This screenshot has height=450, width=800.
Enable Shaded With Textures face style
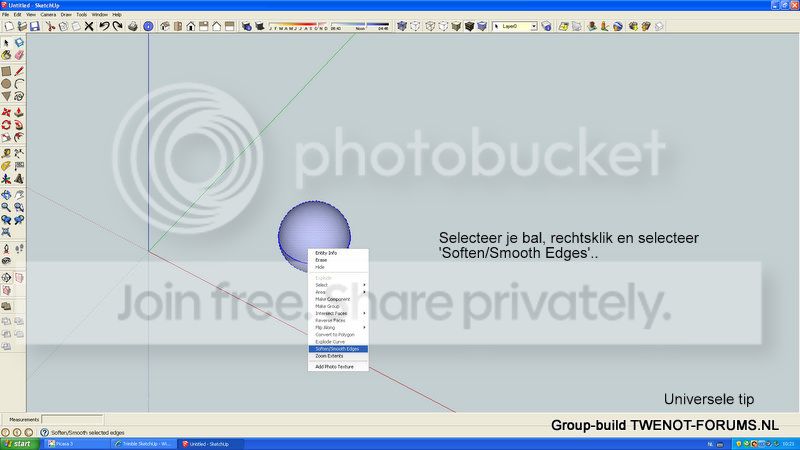(x=469, y=26)
